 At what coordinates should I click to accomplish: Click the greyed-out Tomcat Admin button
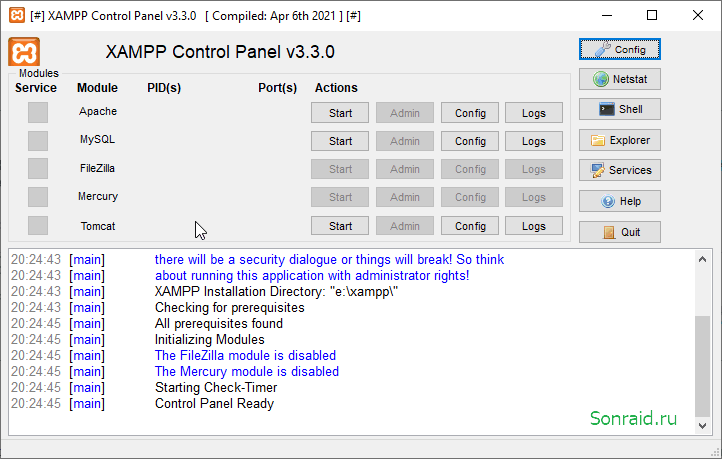pyautogui.click(x=405, y=226)
